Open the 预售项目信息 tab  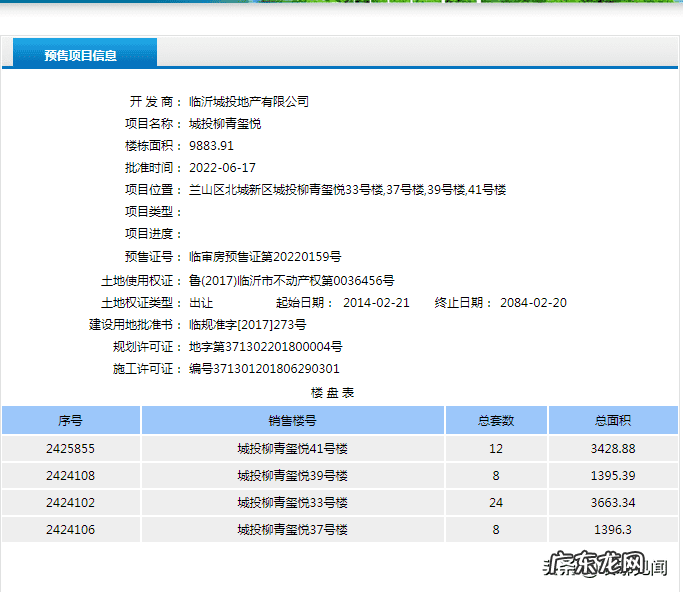pyautogui.click(x=81, y=55)
